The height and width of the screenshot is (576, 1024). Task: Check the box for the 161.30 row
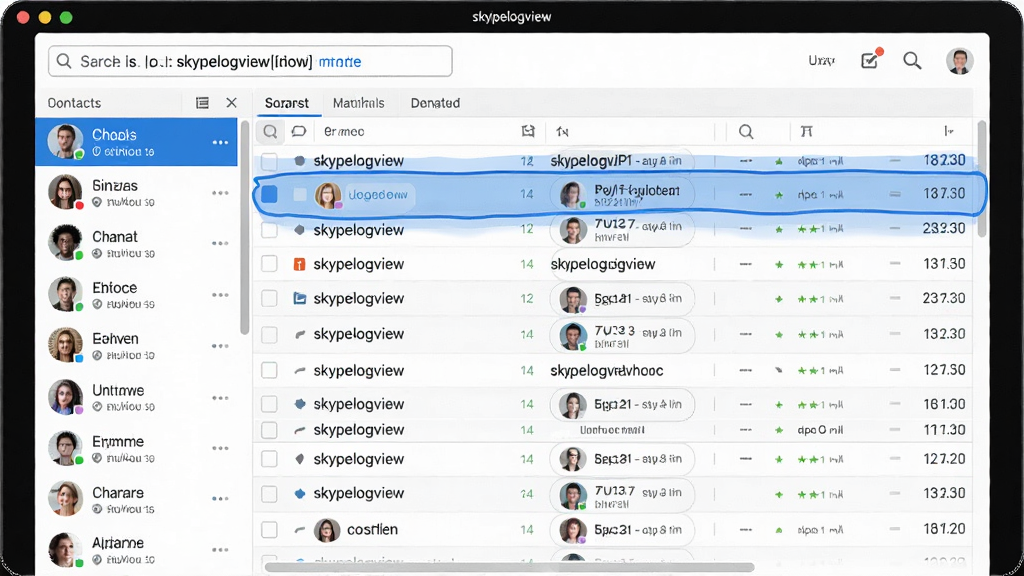(x=269, y=404)
